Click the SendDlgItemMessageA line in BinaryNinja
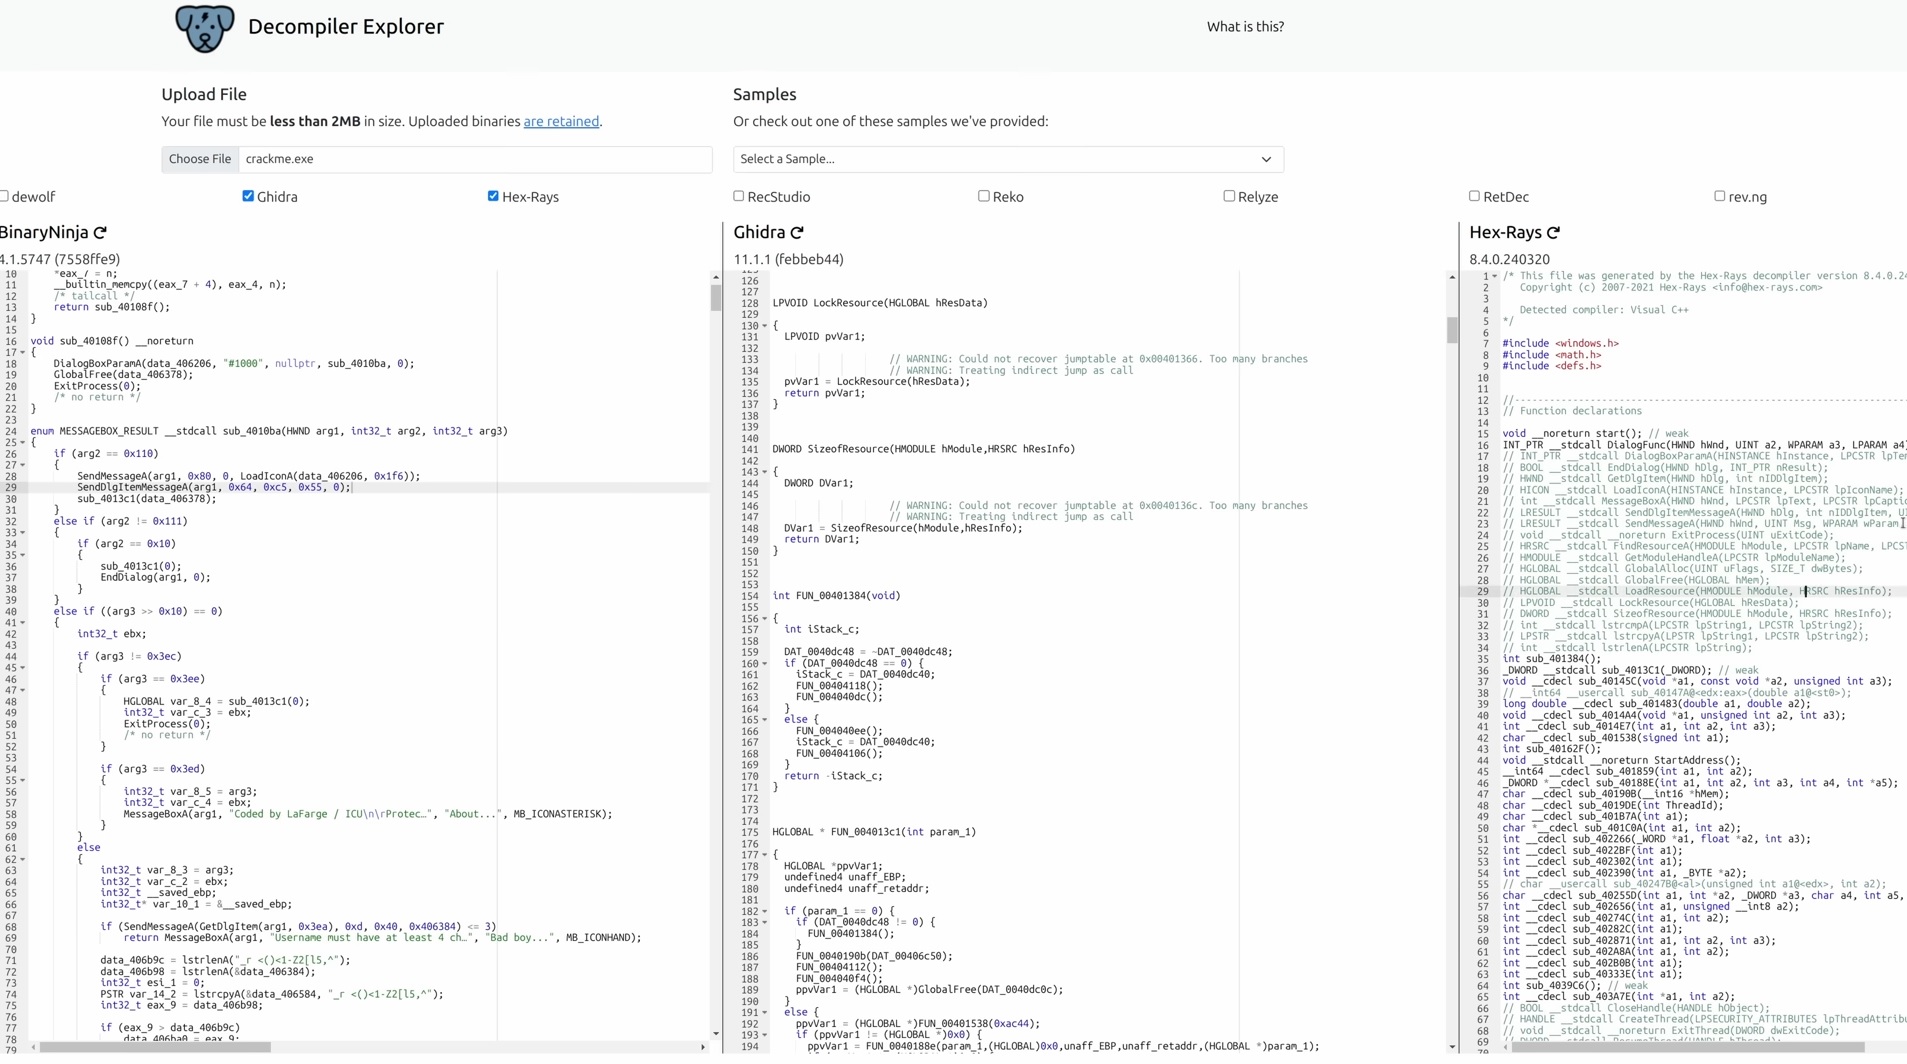Image resolution: width=1907 pixels, height=1064 pixels. pos(214,487)
